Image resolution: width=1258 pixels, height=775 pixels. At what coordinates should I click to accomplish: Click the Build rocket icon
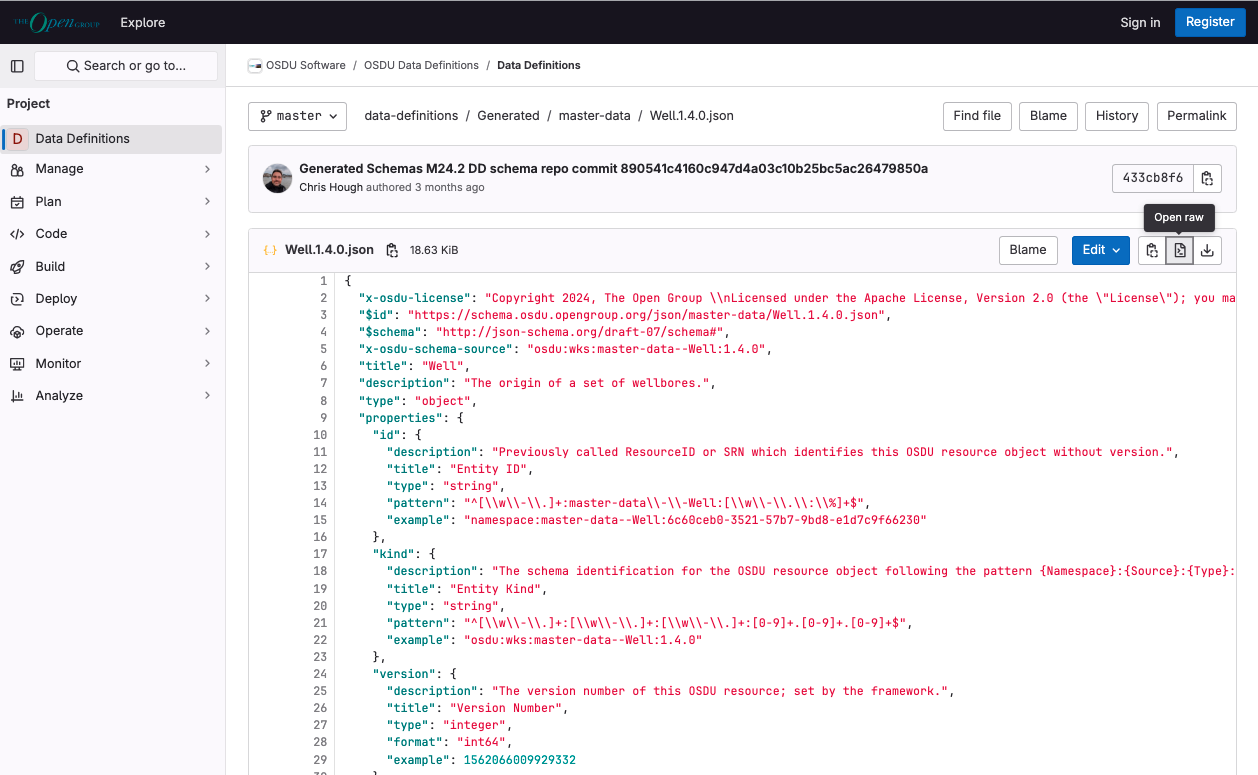tap(17, 267)
